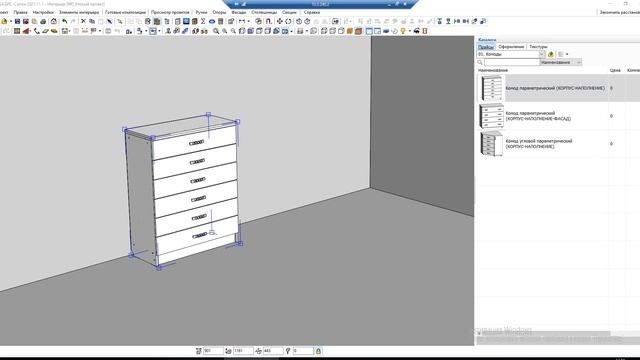Click the 'Наименование' column header
This screenshot has height=360, width=640.
coord(493,70)
